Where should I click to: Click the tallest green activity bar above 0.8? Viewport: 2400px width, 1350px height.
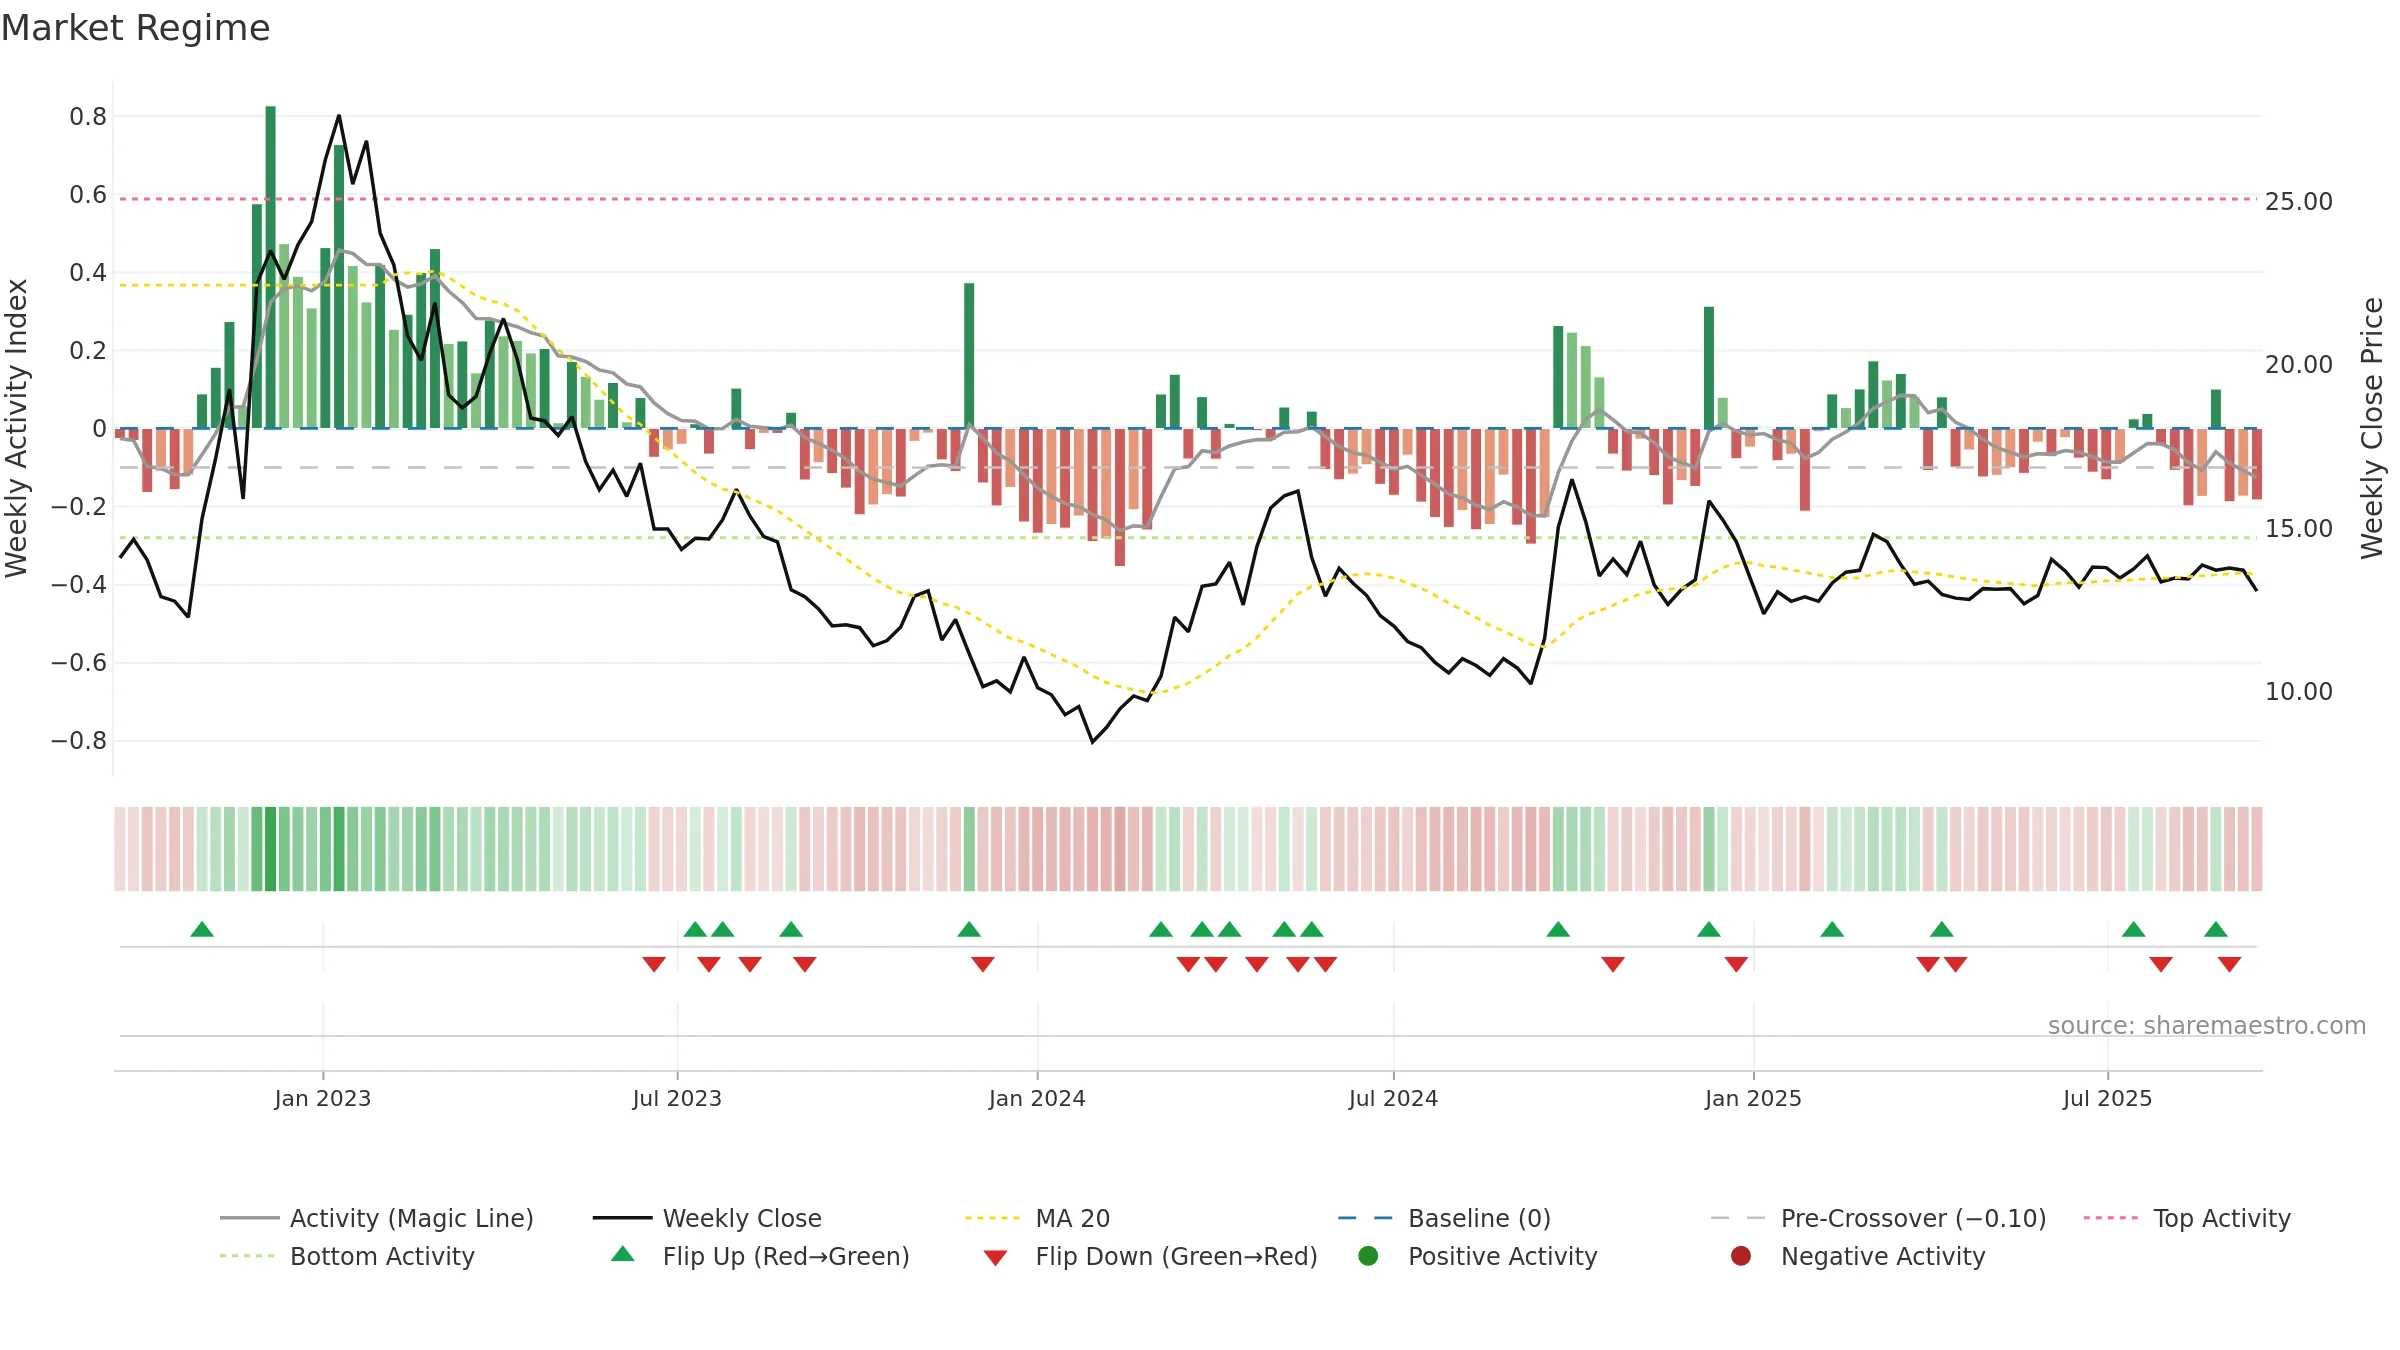point(271,267)
